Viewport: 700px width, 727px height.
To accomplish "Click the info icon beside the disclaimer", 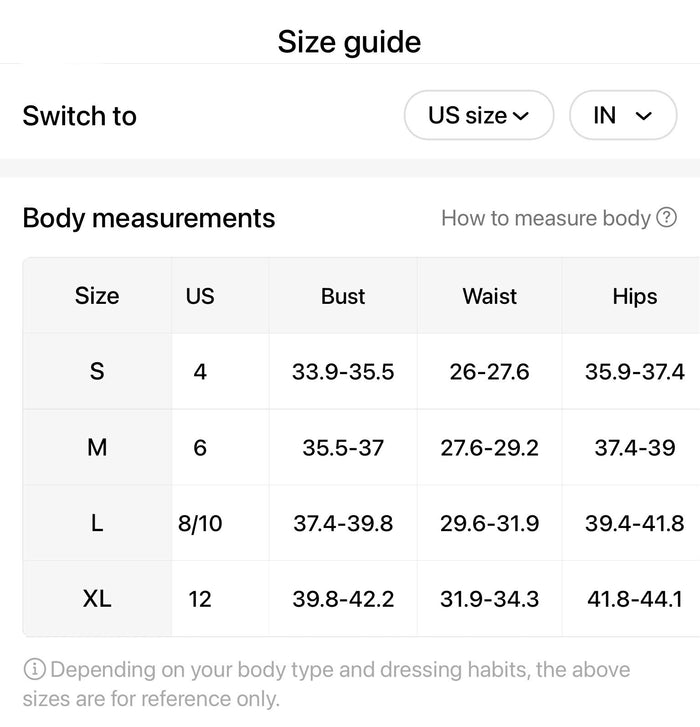I will click(x=34, y=670).
